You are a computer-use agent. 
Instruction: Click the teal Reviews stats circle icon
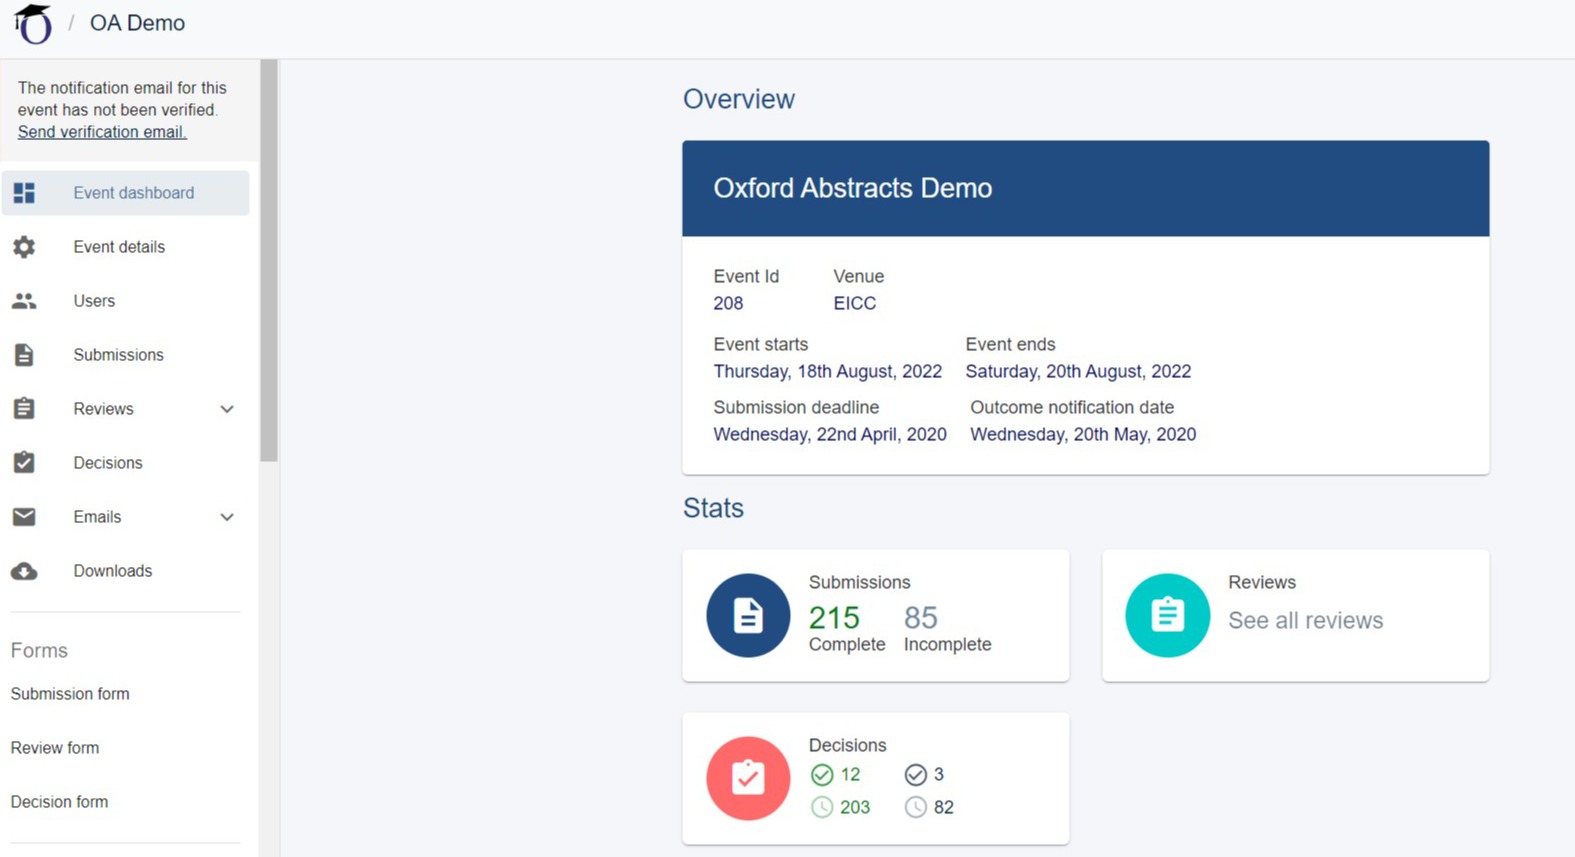tap(1167, 615)
